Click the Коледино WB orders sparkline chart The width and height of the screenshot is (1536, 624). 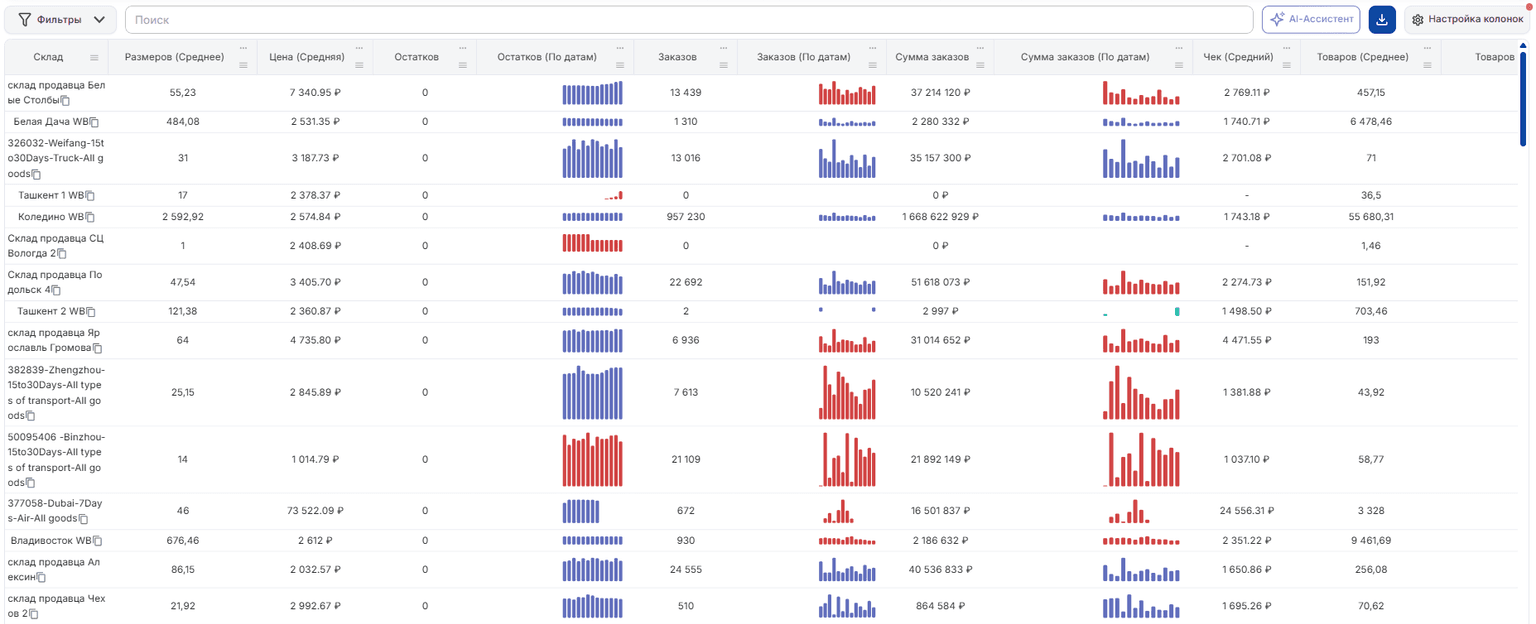coord(847,217)
